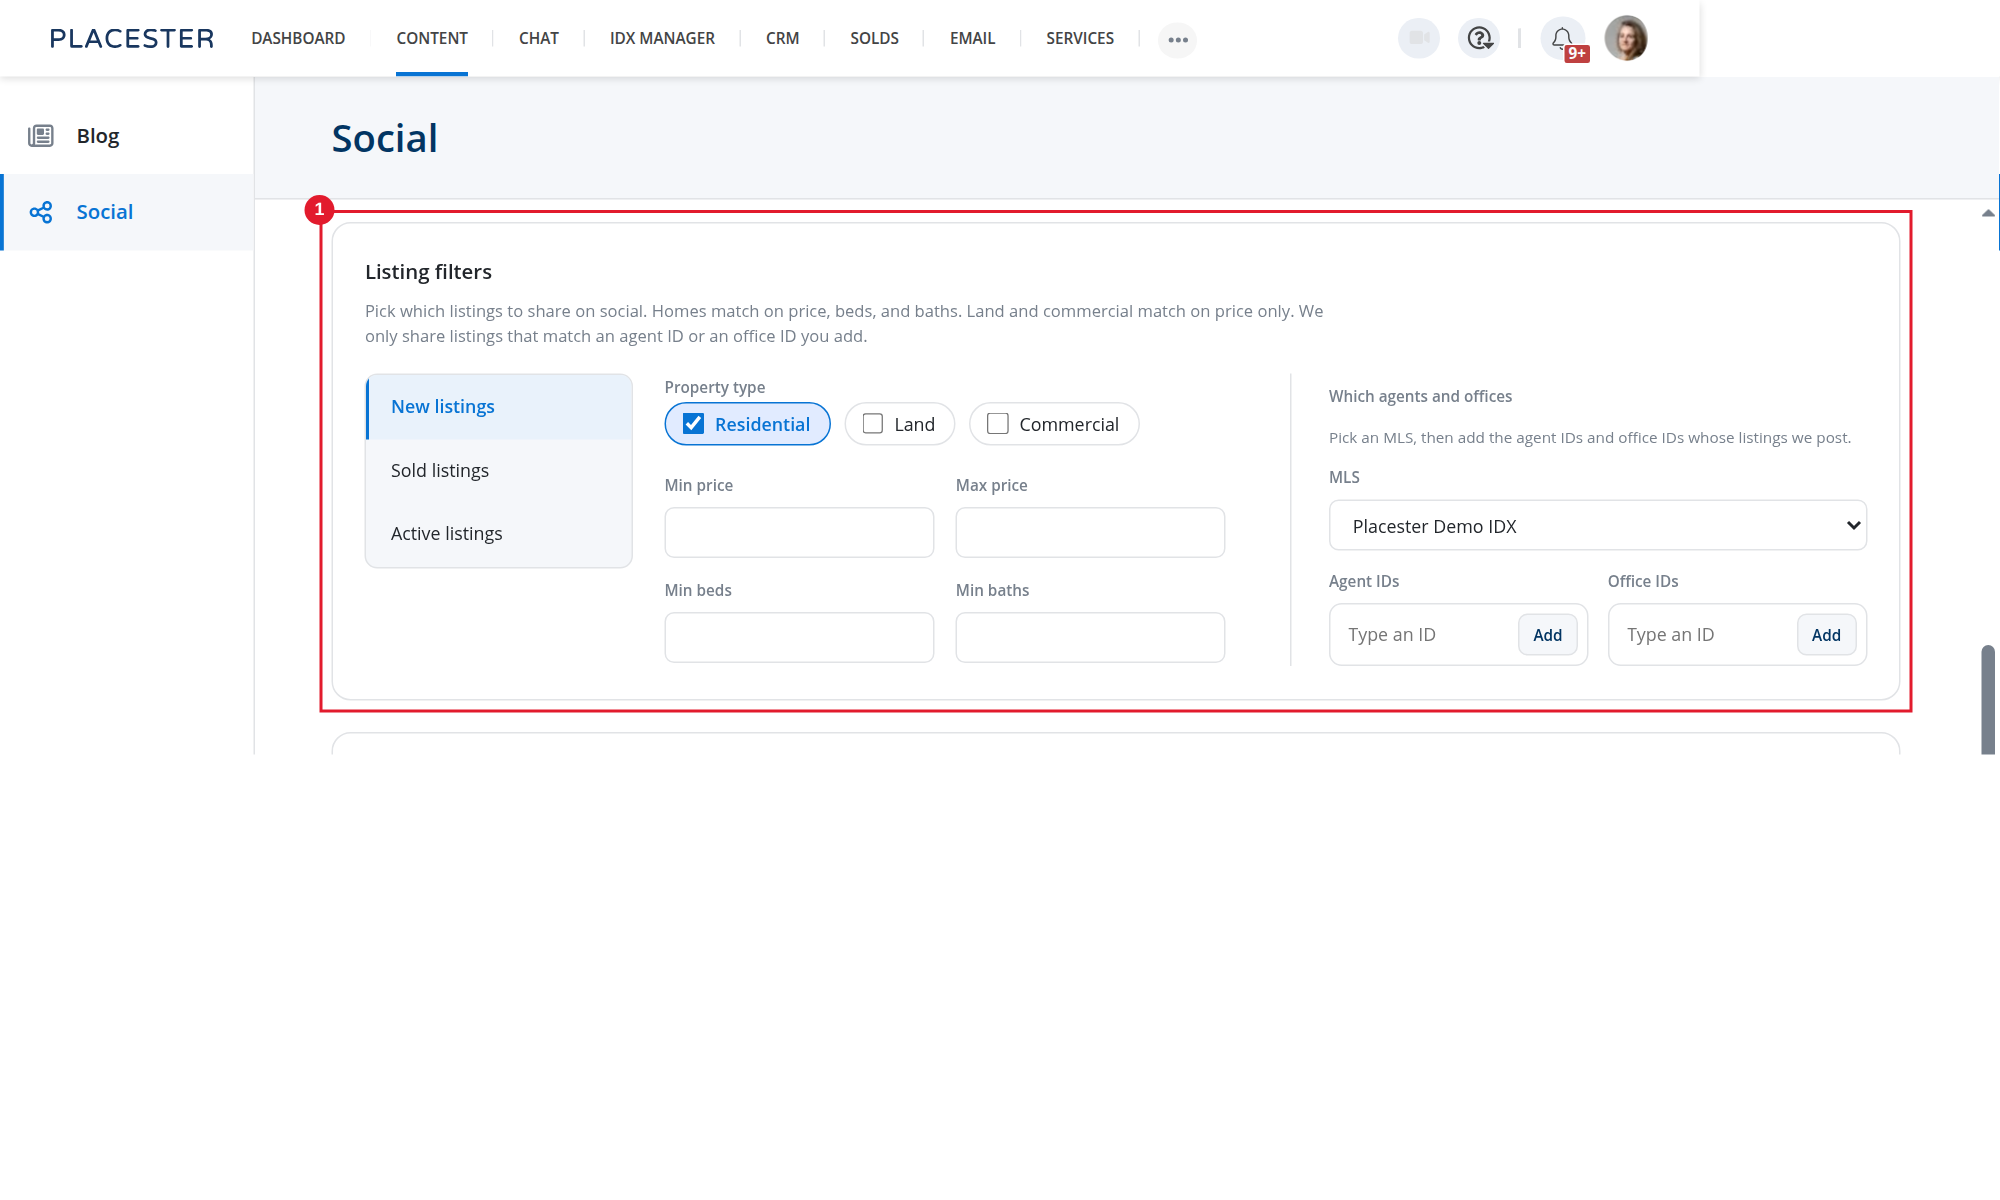Focus the Min price field
Viewport: 2000px width, 1200px height.
(x=799, y=533)
